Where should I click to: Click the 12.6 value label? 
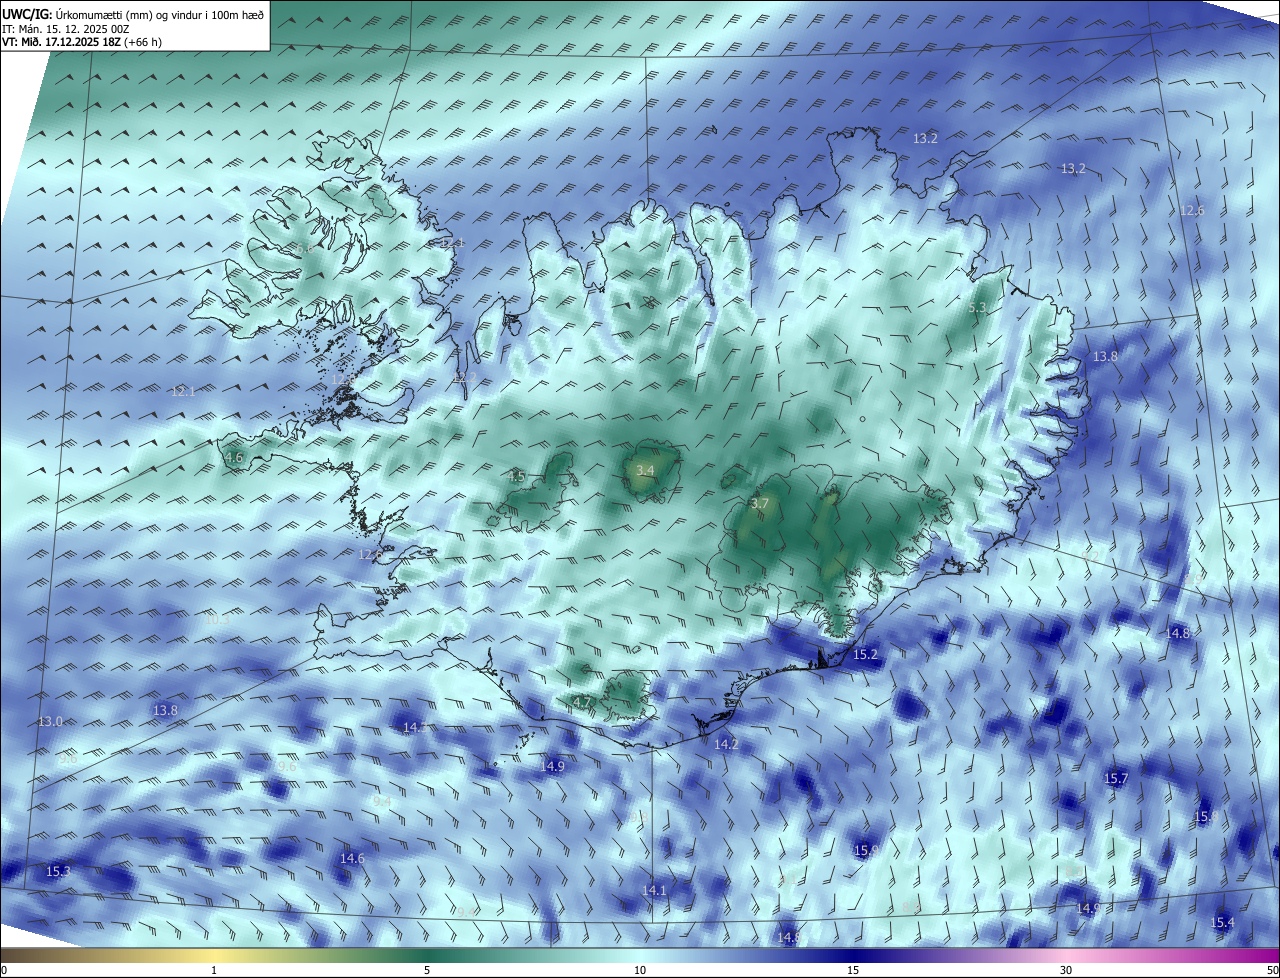[x=1192, y=210]
